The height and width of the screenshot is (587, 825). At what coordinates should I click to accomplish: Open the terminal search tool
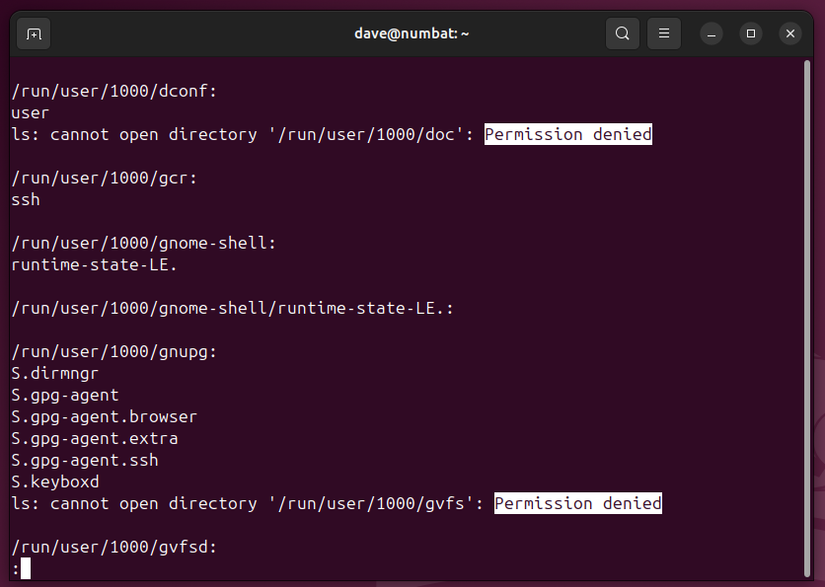[x=622, y=34]
